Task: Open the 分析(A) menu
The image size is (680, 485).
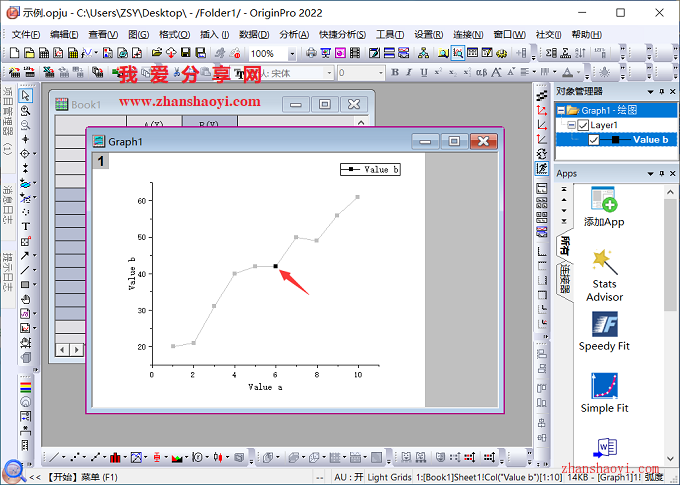Action: pyautogui.click(x=294, y=35)
